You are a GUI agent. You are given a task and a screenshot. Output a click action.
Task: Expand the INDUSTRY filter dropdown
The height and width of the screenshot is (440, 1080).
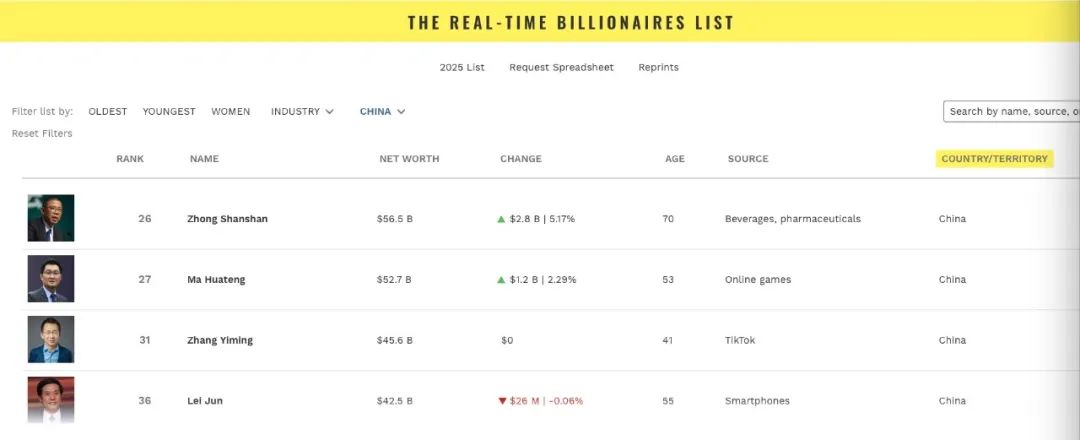302,112
